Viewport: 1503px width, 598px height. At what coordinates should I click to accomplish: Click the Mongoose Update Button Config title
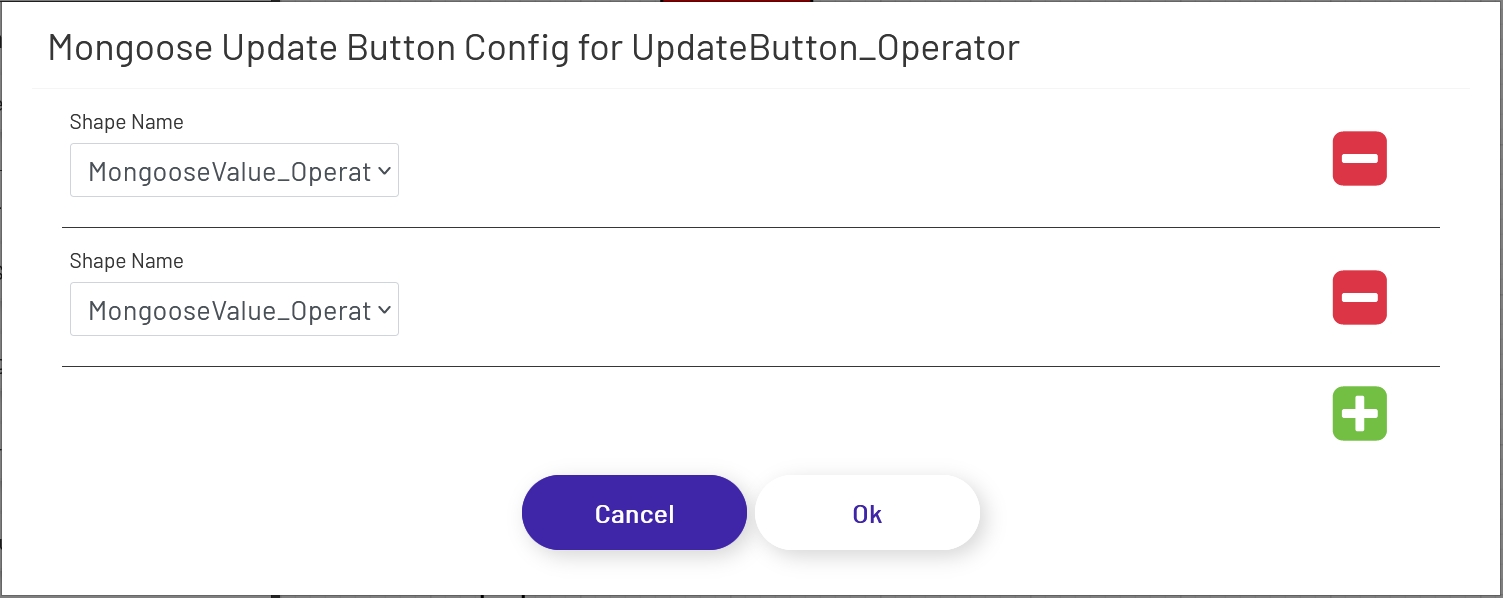[x=533, y=46]
